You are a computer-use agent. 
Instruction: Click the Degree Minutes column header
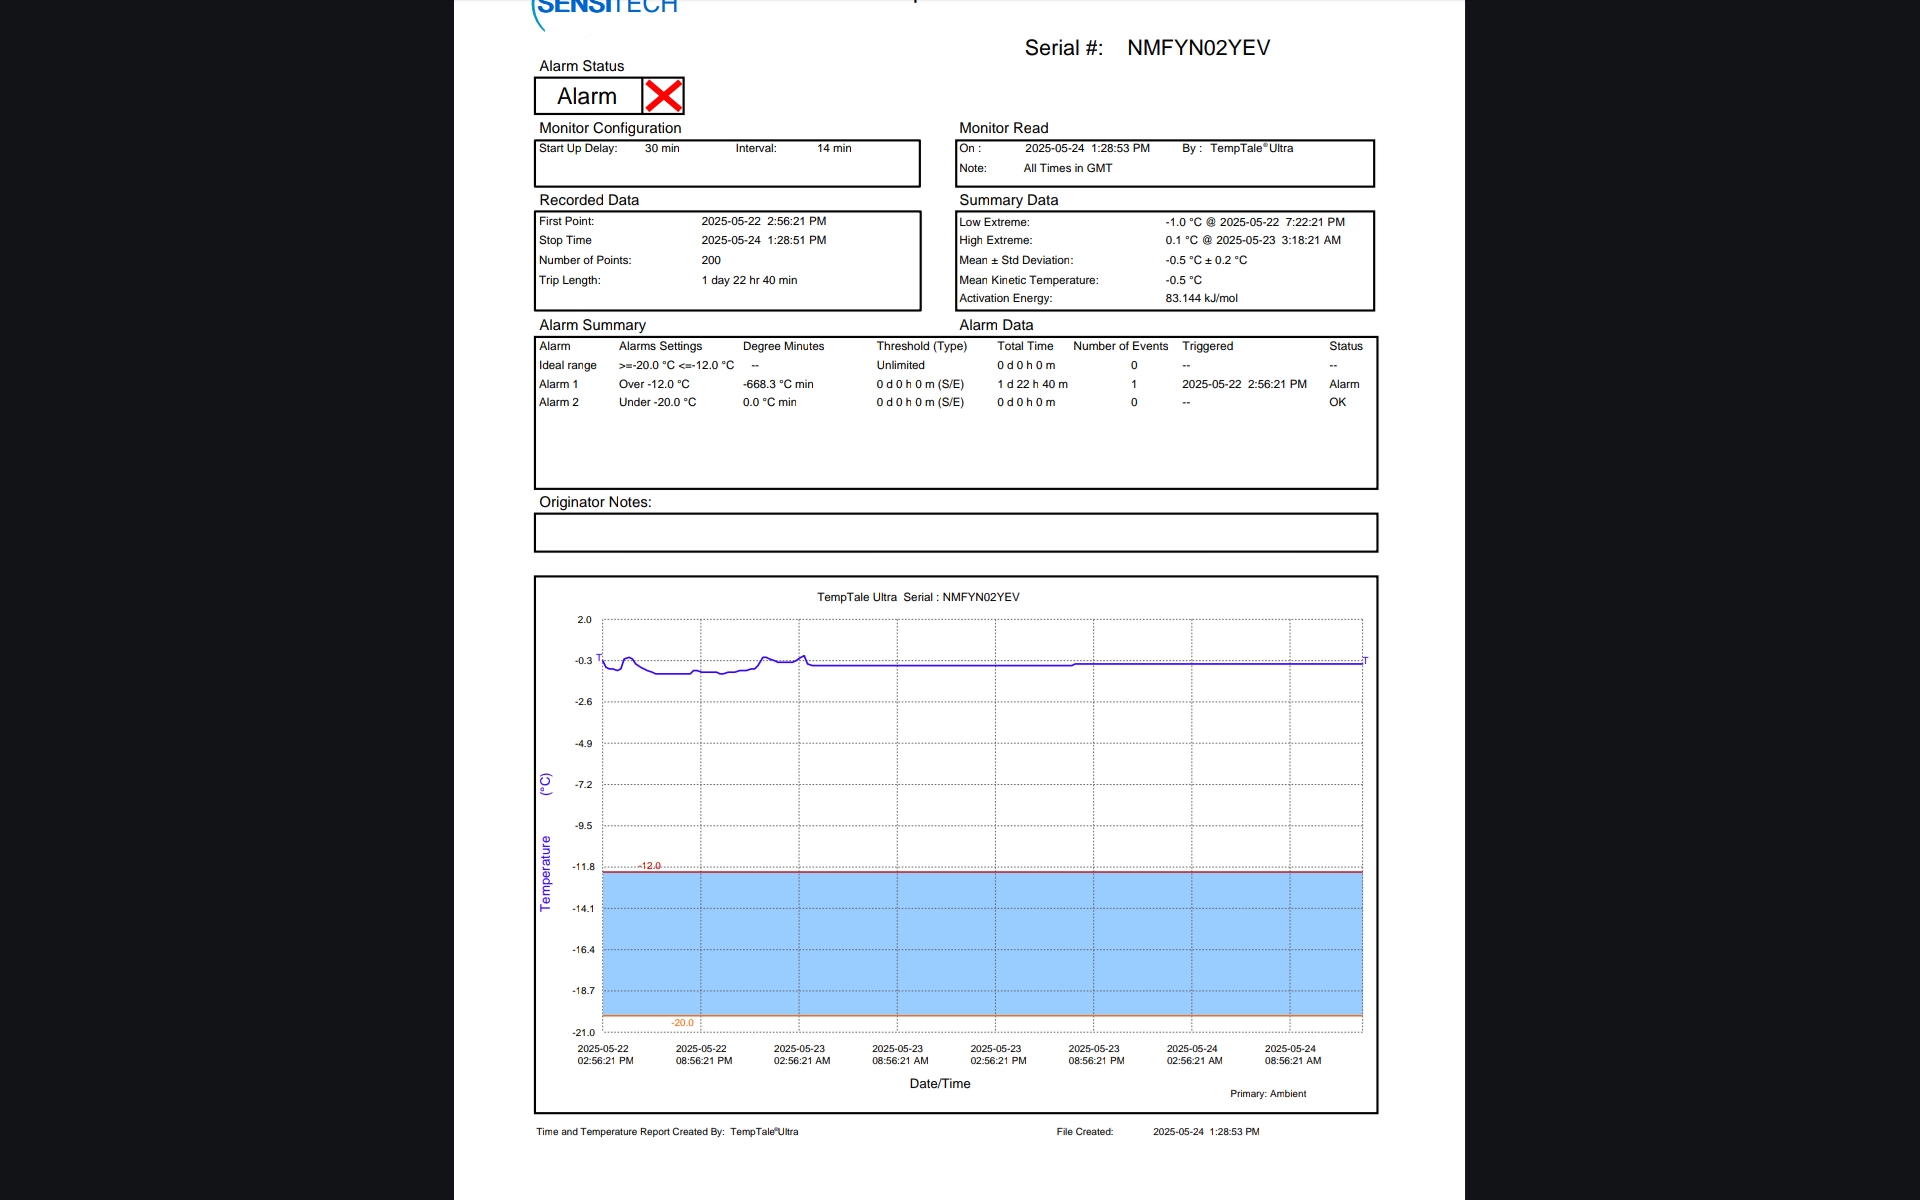(783, 346)
